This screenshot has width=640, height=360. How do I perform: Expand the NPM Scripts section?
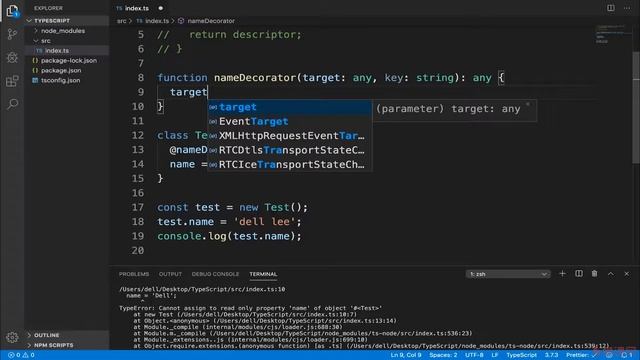point(66,345)
